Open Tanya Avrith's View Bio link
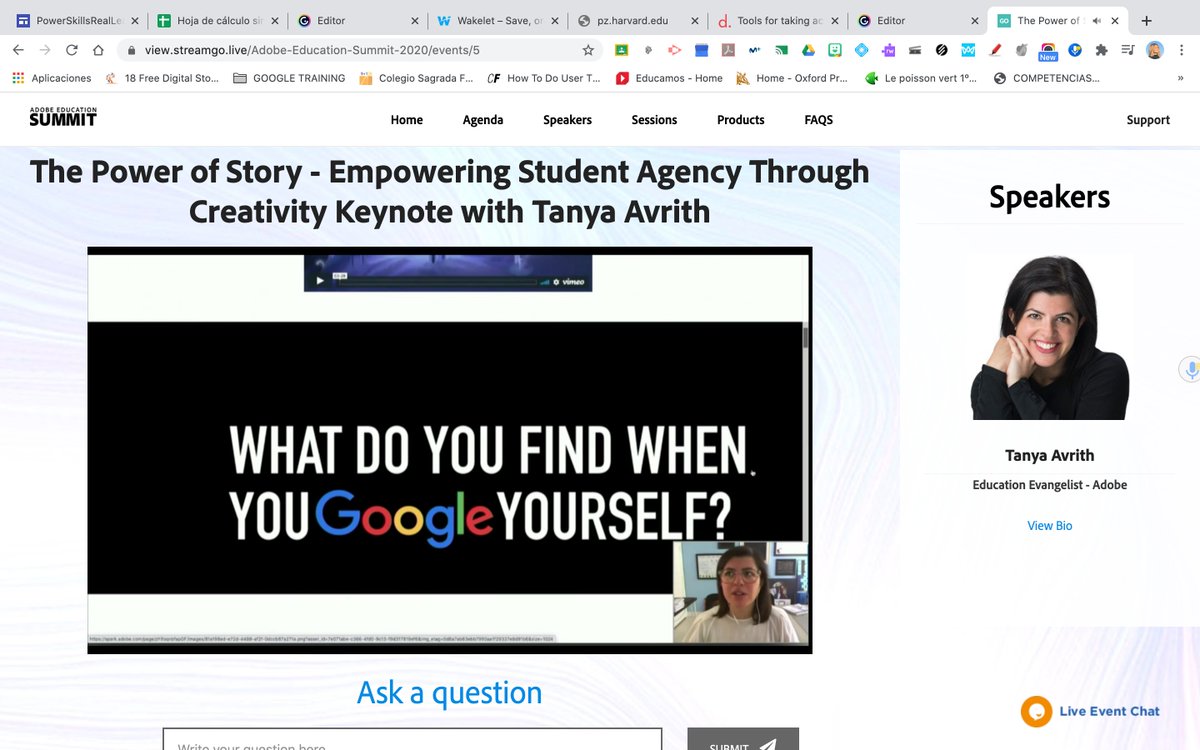The height and width of the screenshot is (750, 1200). pos(1049,526)
